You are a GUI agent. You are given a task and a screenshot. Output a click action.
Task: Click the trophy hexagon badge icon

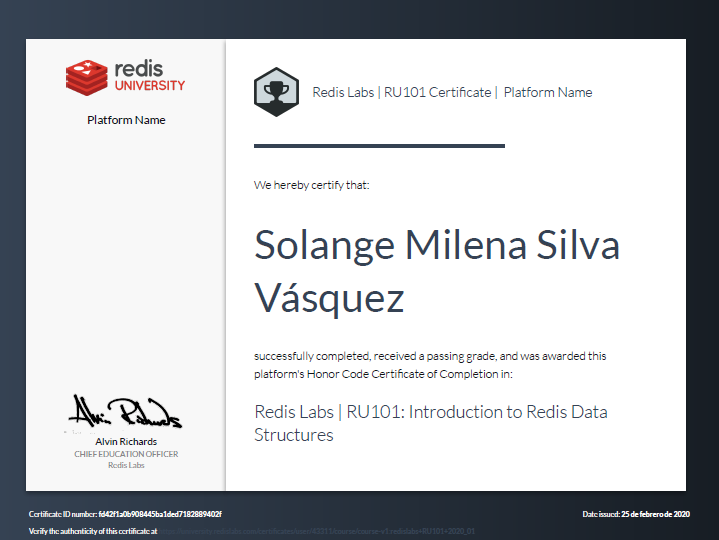click(277, 92)
